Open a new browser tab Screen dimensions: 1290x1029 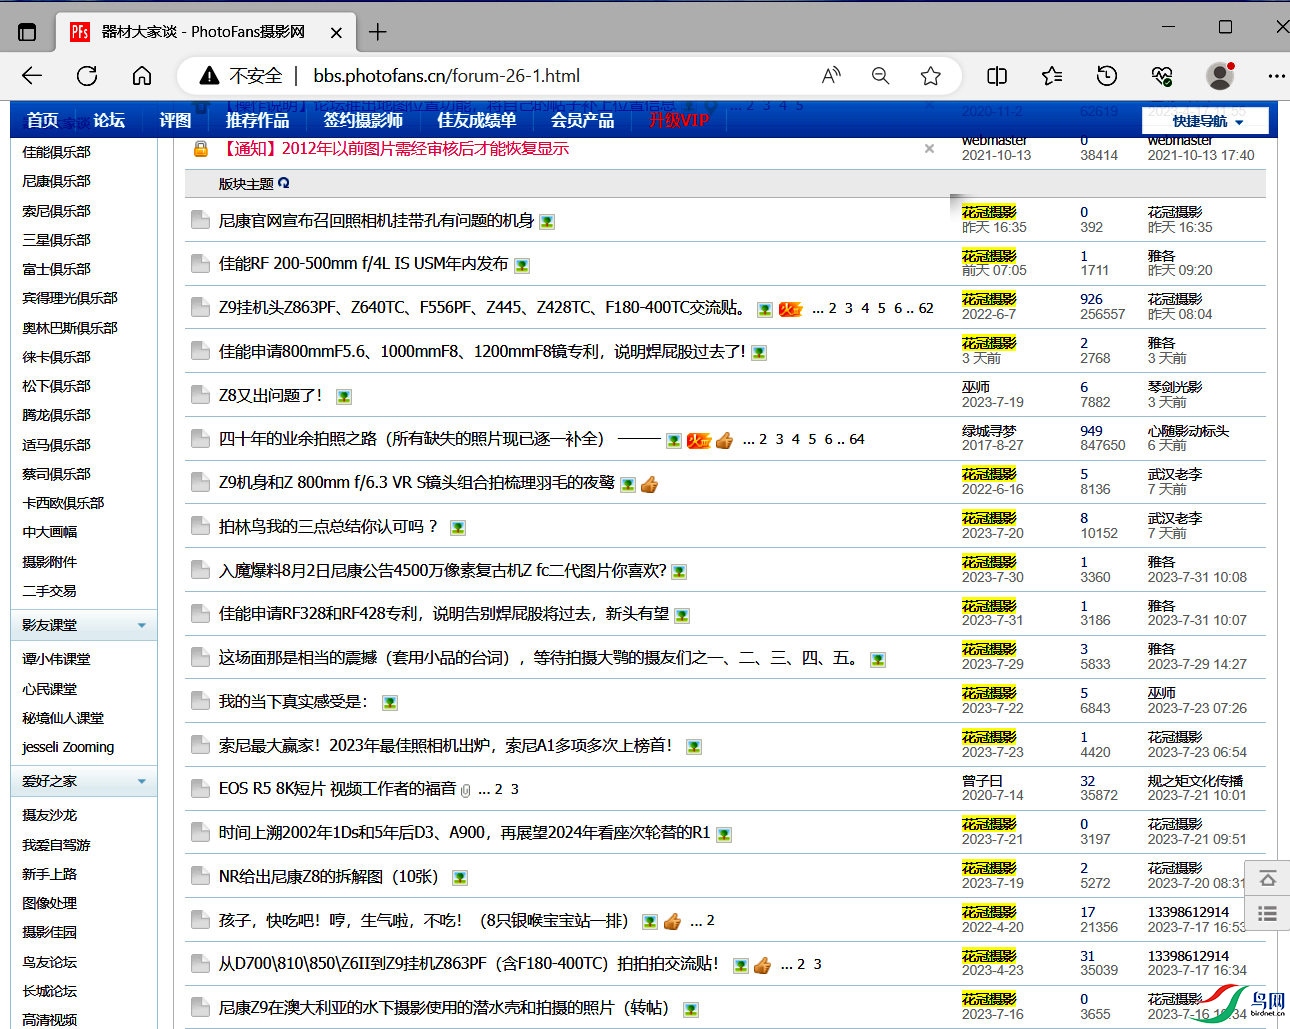377,32
